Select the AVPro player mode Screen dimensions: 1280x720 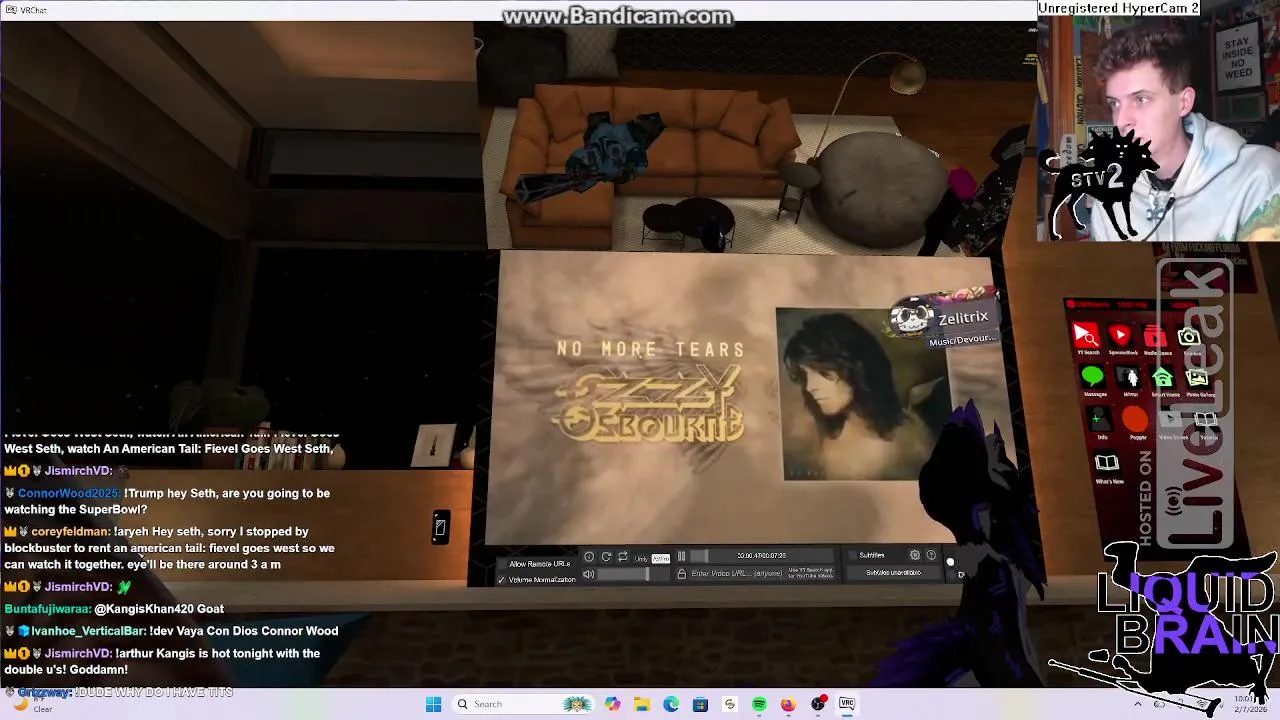click(661, 558)
